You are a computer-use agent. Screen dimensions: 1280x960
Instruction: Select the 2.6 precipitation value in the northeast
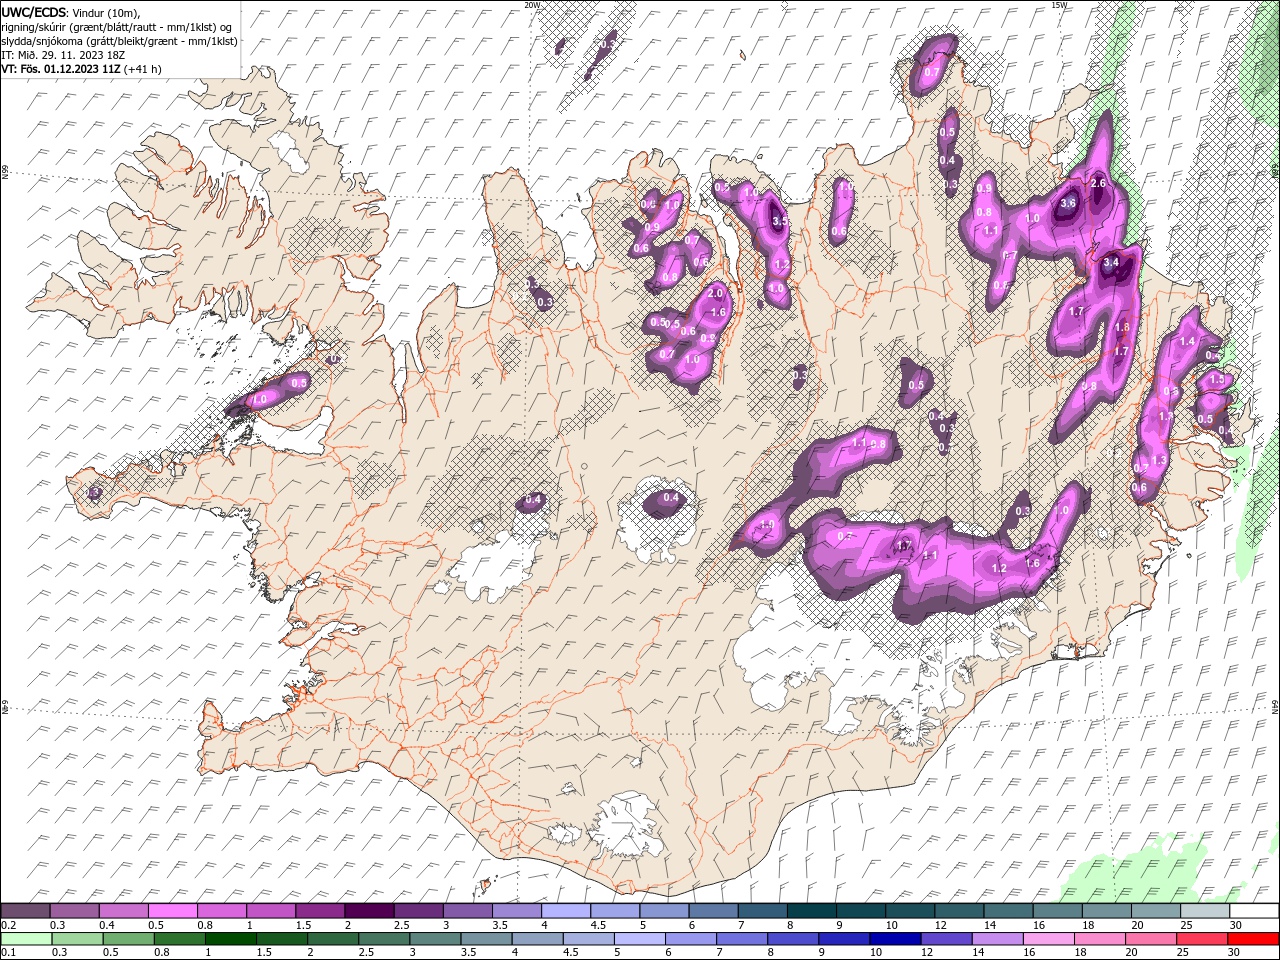pos(1098,183)
